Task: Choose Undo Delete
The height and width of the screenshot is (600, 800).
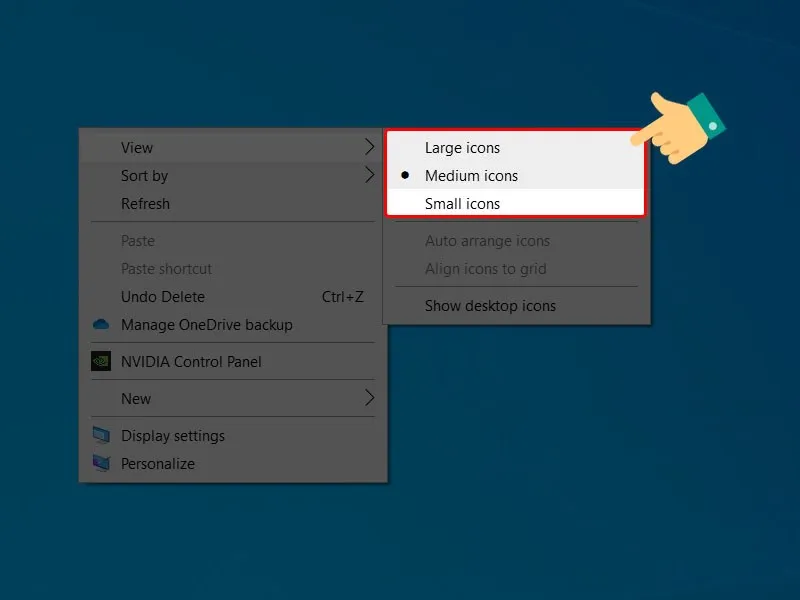Action: point(162,297)
